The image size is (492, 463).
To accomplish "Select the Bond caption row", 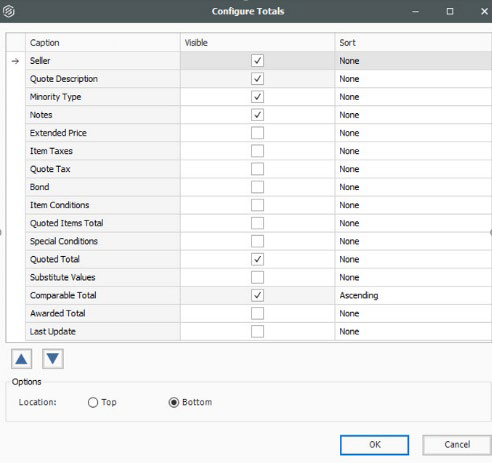I will click(103, 187).
